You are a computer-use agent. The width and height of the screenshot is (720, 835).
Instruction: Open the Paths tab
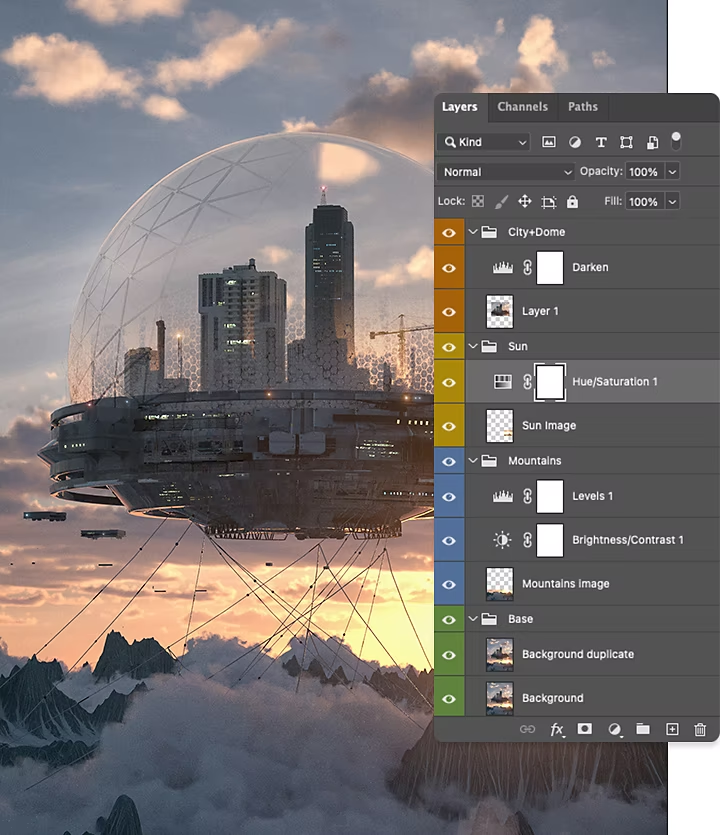click(582, 107)
